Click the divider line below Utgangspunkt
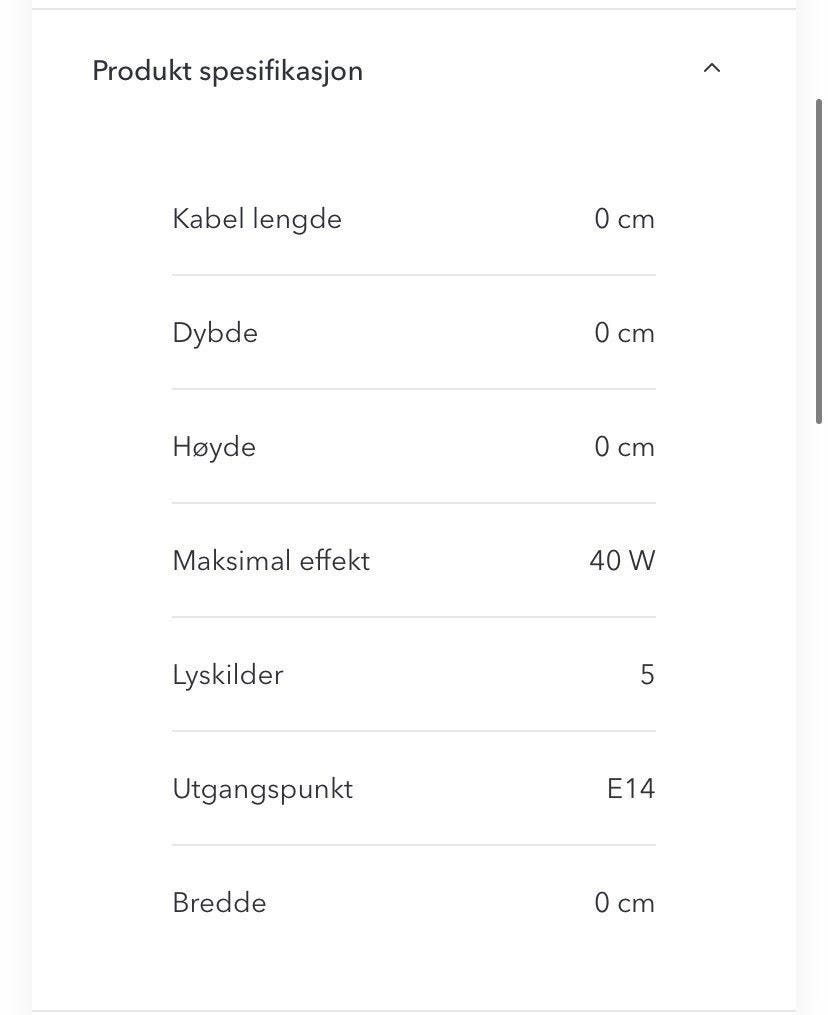 414,845
